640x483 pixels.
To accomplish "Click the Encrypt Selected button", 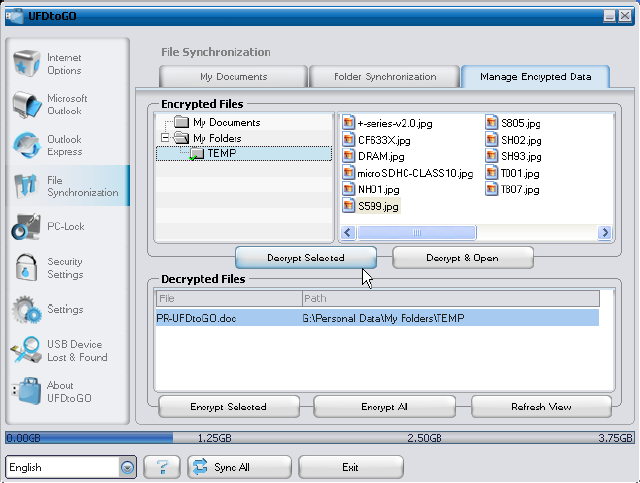I will [229, 407].
